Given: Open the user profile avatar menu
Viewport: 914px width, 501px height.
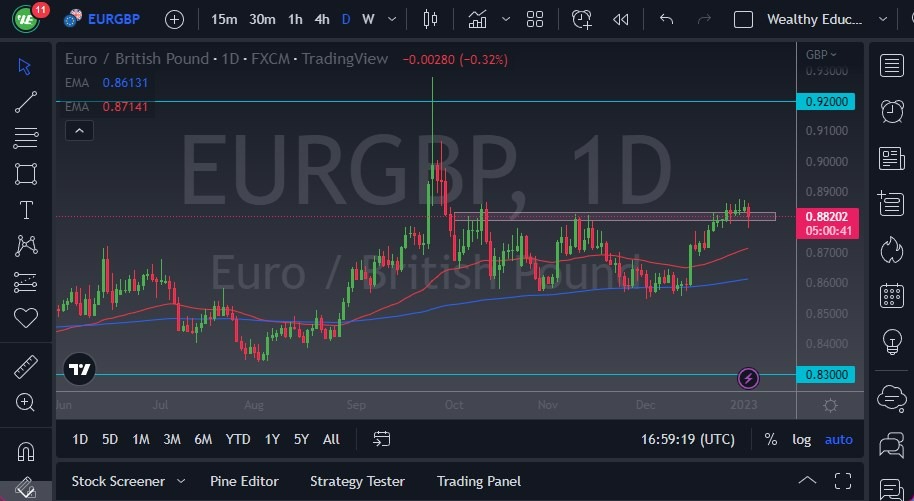Looking at the screenshot, I should [x=26, y=19].
